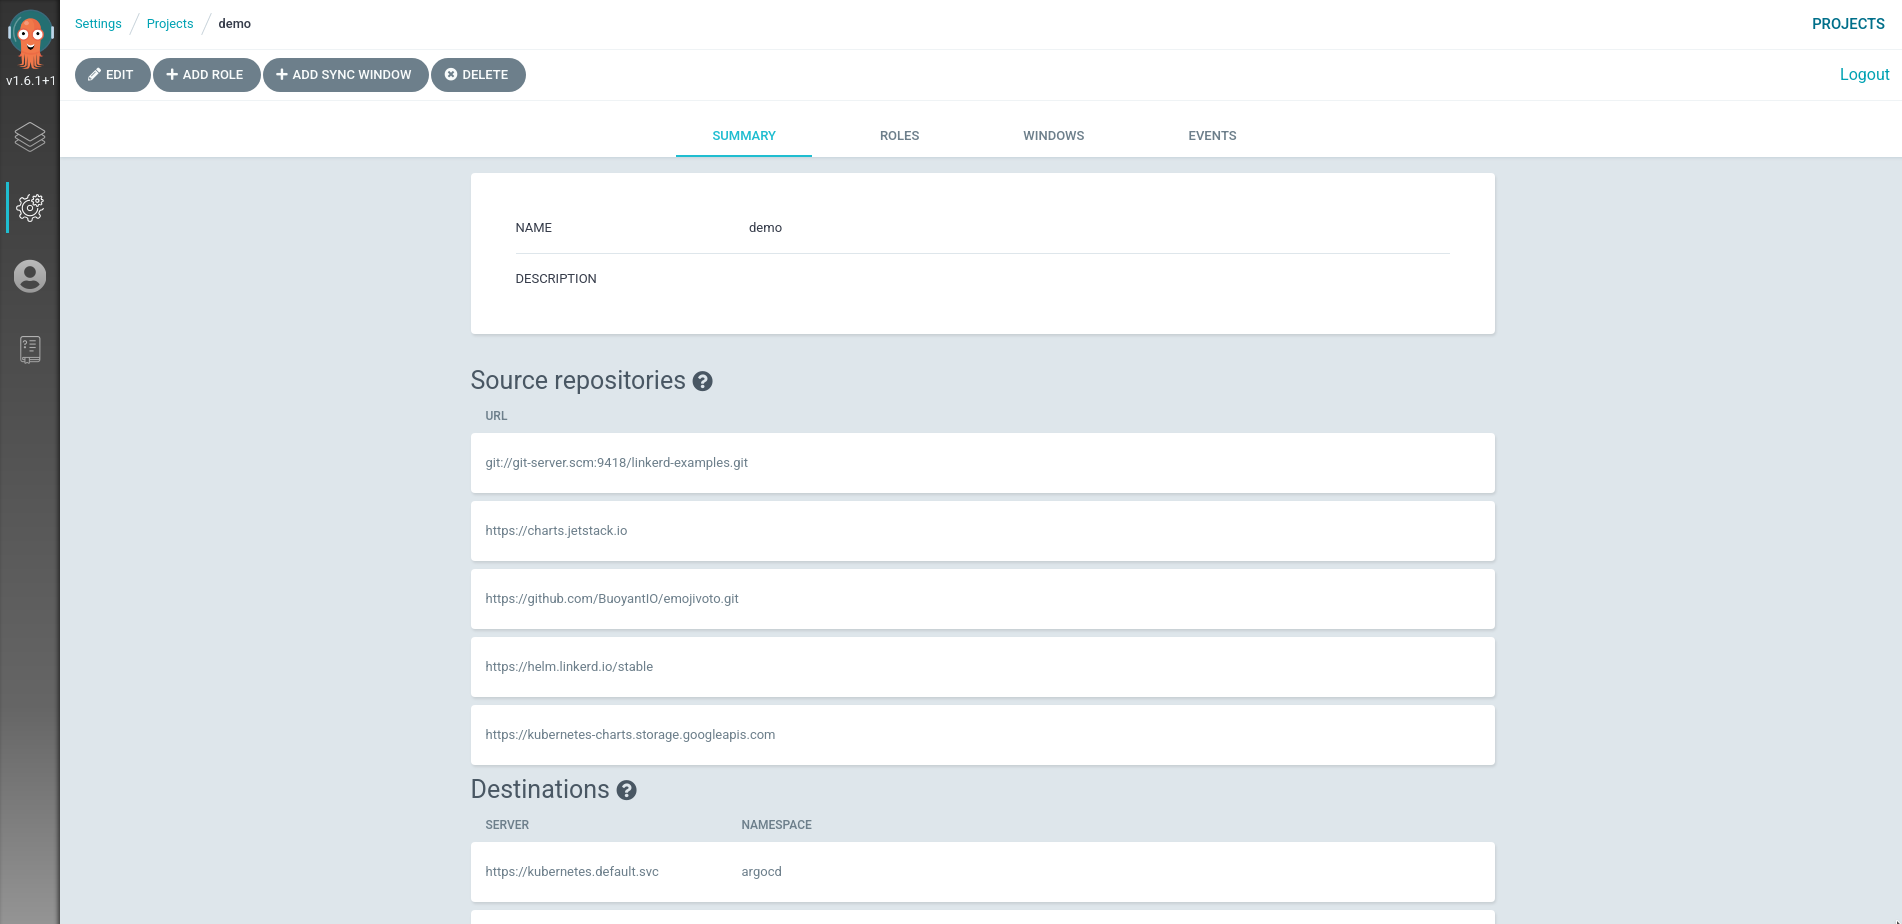This screenshot has height=924, width=1902.
Task: Navigate to Settings via the breadcrumb
Action: (x=97, y=23)
